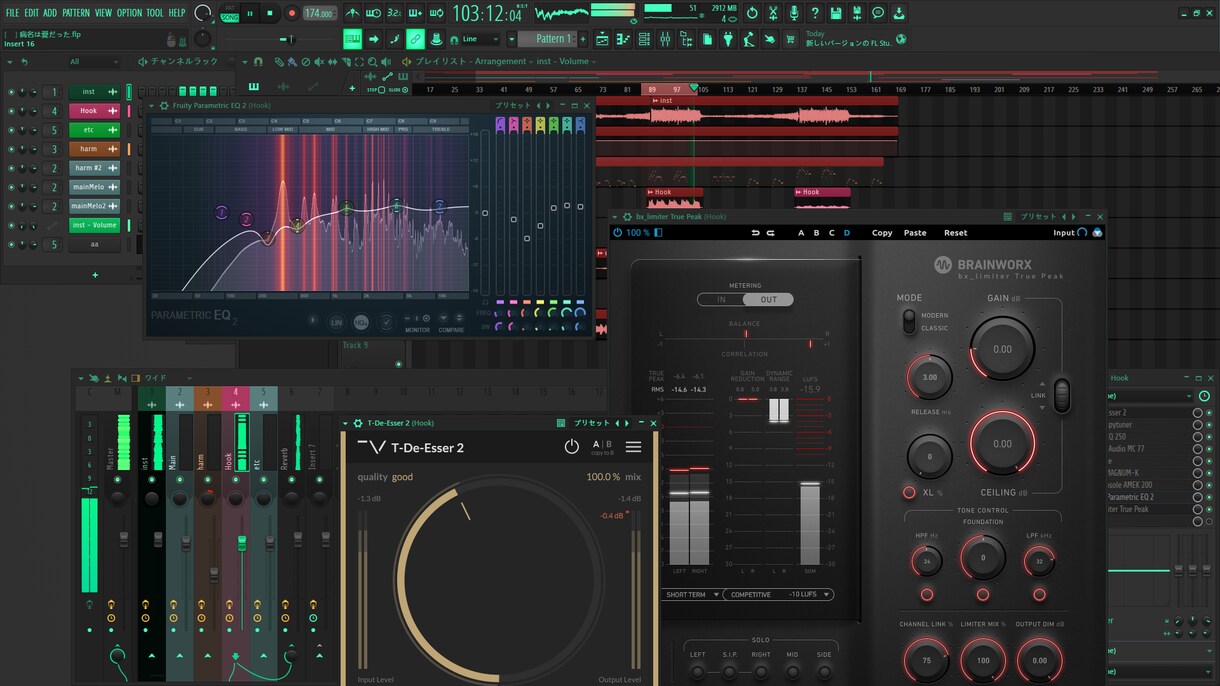The width and height of the screenshot is (1220, 686).
Task: Open the COMPETITIVE preset dropdown
Action: (x=778, y=594)
